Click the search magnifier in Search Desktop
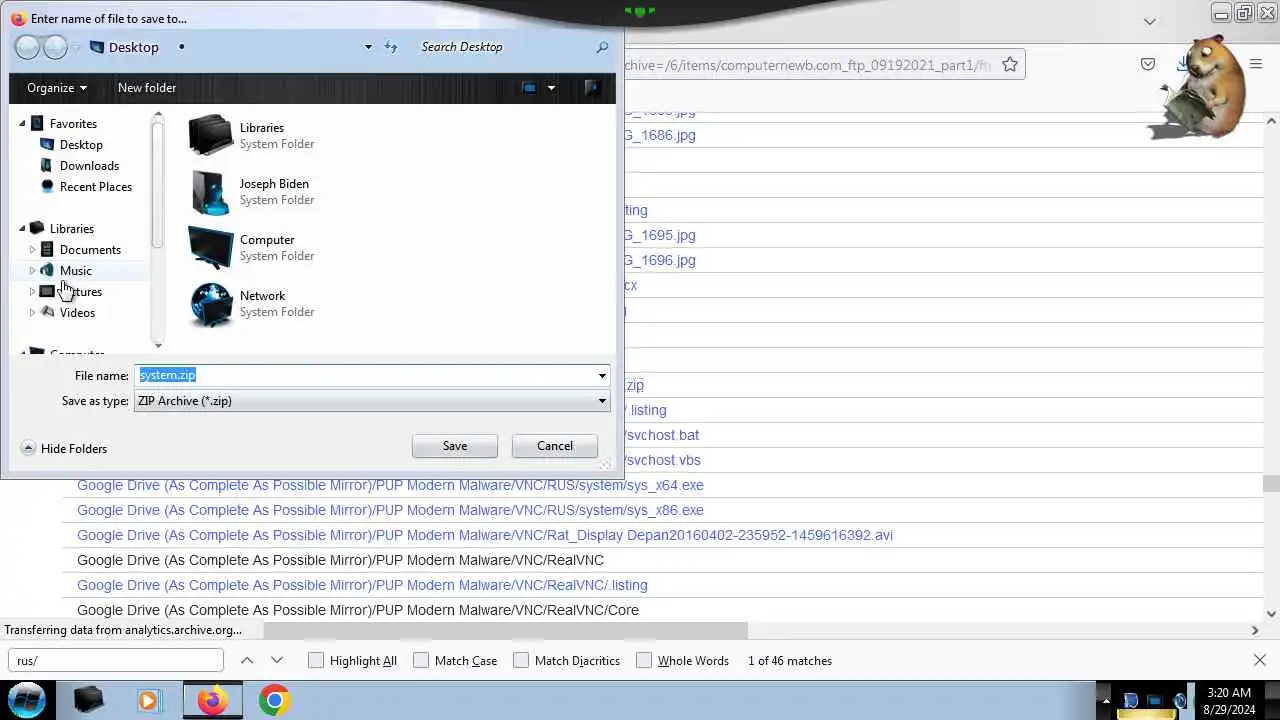The image size is (1280, 720). (602, 47)
